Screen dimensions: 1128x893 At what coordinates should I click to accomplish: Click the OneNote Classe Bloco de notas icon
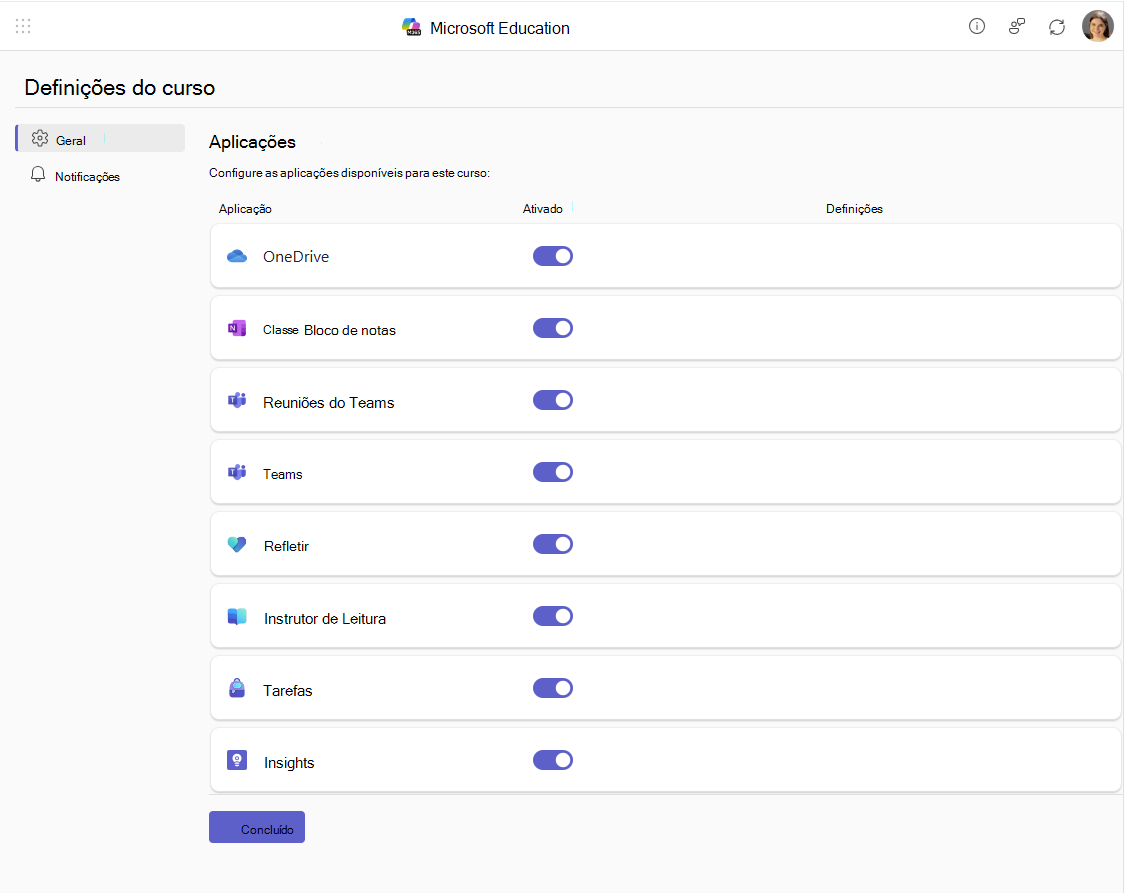[237, 328]
